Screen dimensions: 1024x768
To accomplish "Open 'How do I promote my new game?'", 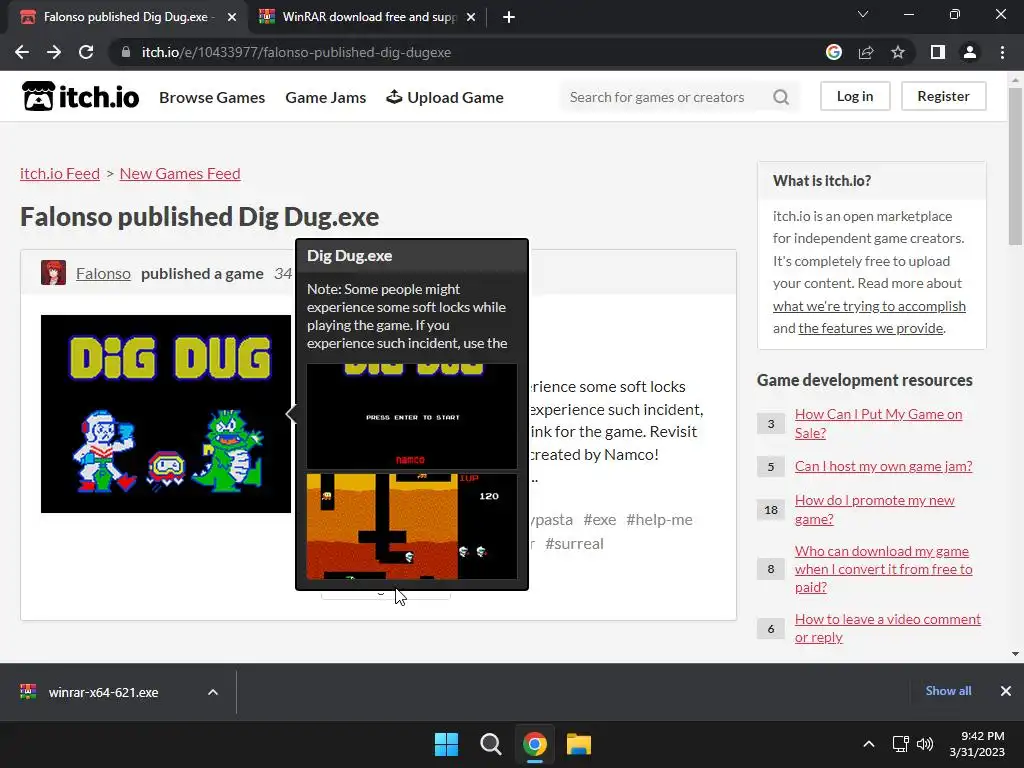I will (x=874, y=509).
